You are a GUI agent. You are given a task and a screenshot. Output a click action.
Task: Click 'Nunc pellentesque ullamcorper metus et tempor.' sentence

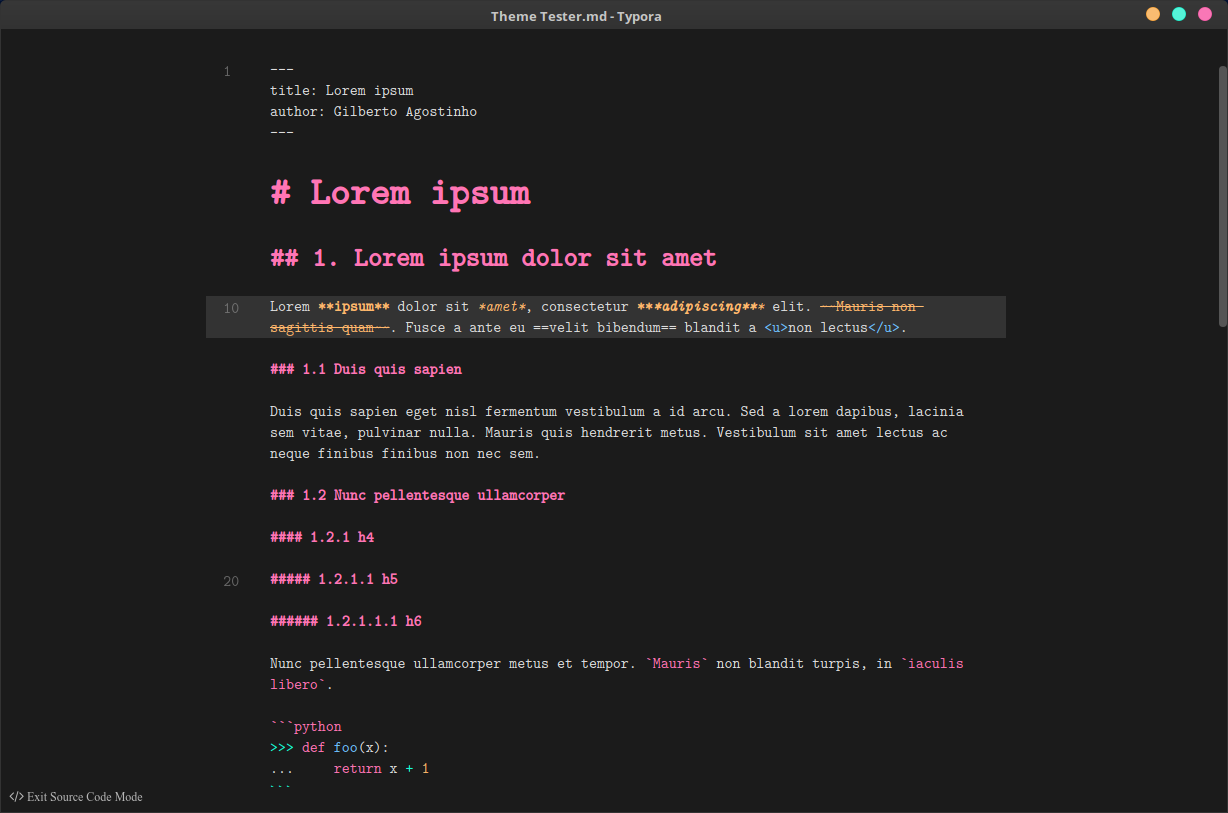click(x=453, y=663)
